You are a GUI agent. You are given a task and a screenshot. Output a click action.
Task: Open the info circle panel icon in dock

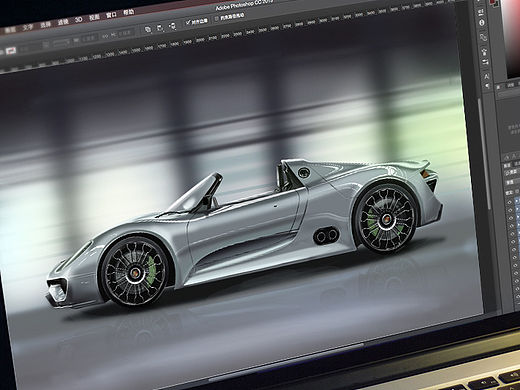coord(482,23)
